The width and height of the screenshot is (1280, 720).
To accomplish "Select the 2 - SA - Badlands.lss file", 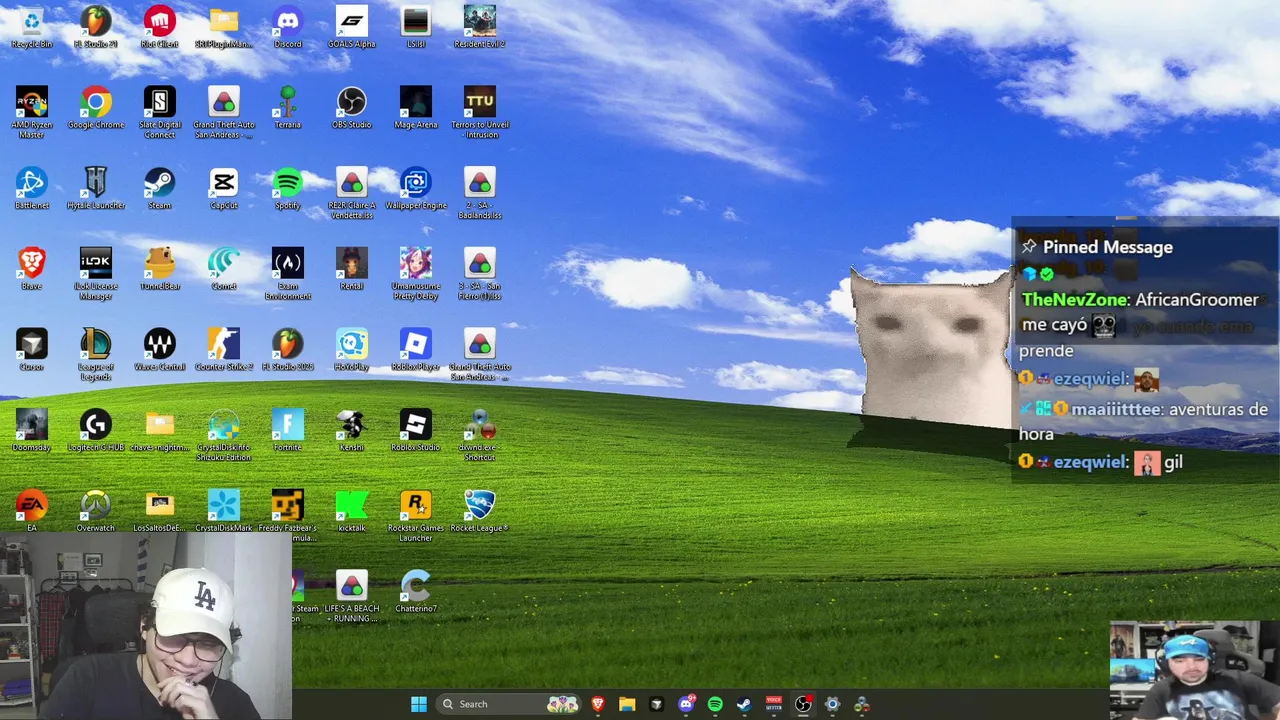I will pyautogui.click(x=480, y=193).
